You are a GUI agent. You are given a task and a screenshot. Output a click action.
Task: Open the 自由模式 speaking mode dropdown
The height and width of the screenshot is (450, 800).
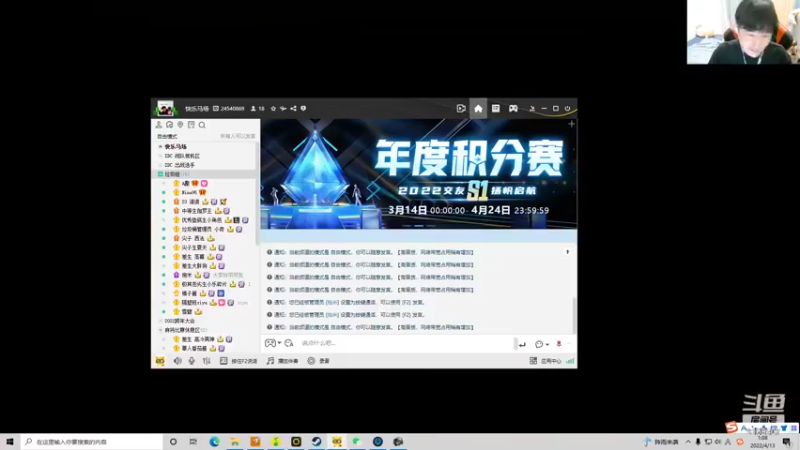[167, 136]
